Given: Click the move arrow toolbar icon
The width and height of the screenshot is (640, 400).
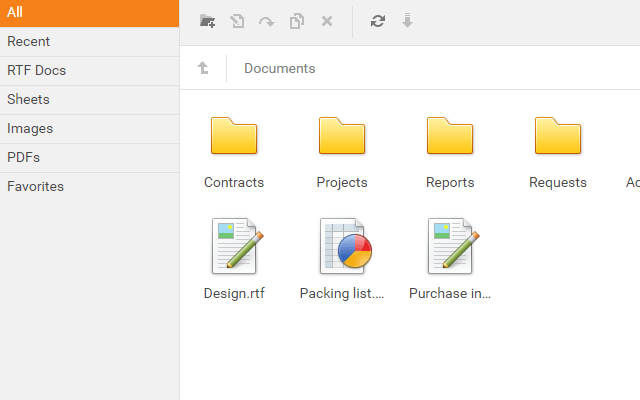Looking at the screenshot, I should (266, 21).
